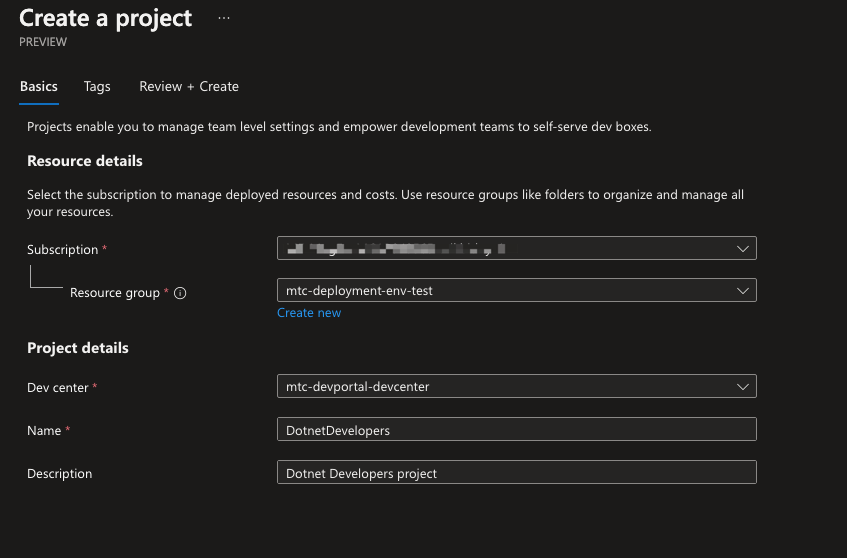Click the Dev center chevron arrow
This screenshot has width=847, height=558.
(742, 386)
